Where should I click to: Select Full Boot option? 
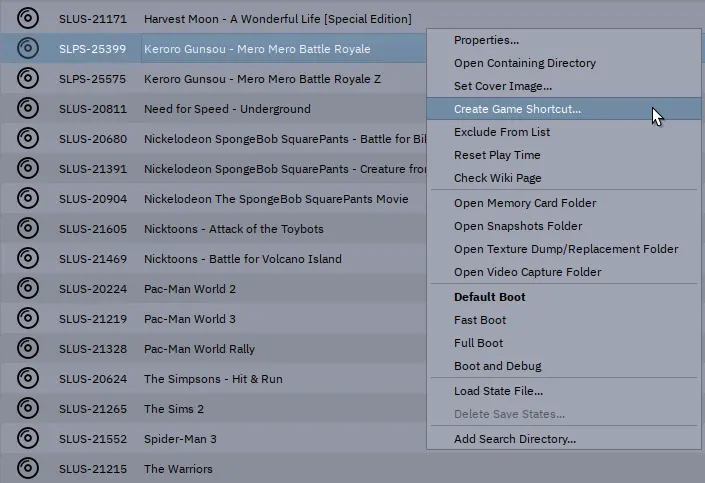pos(564,343)
